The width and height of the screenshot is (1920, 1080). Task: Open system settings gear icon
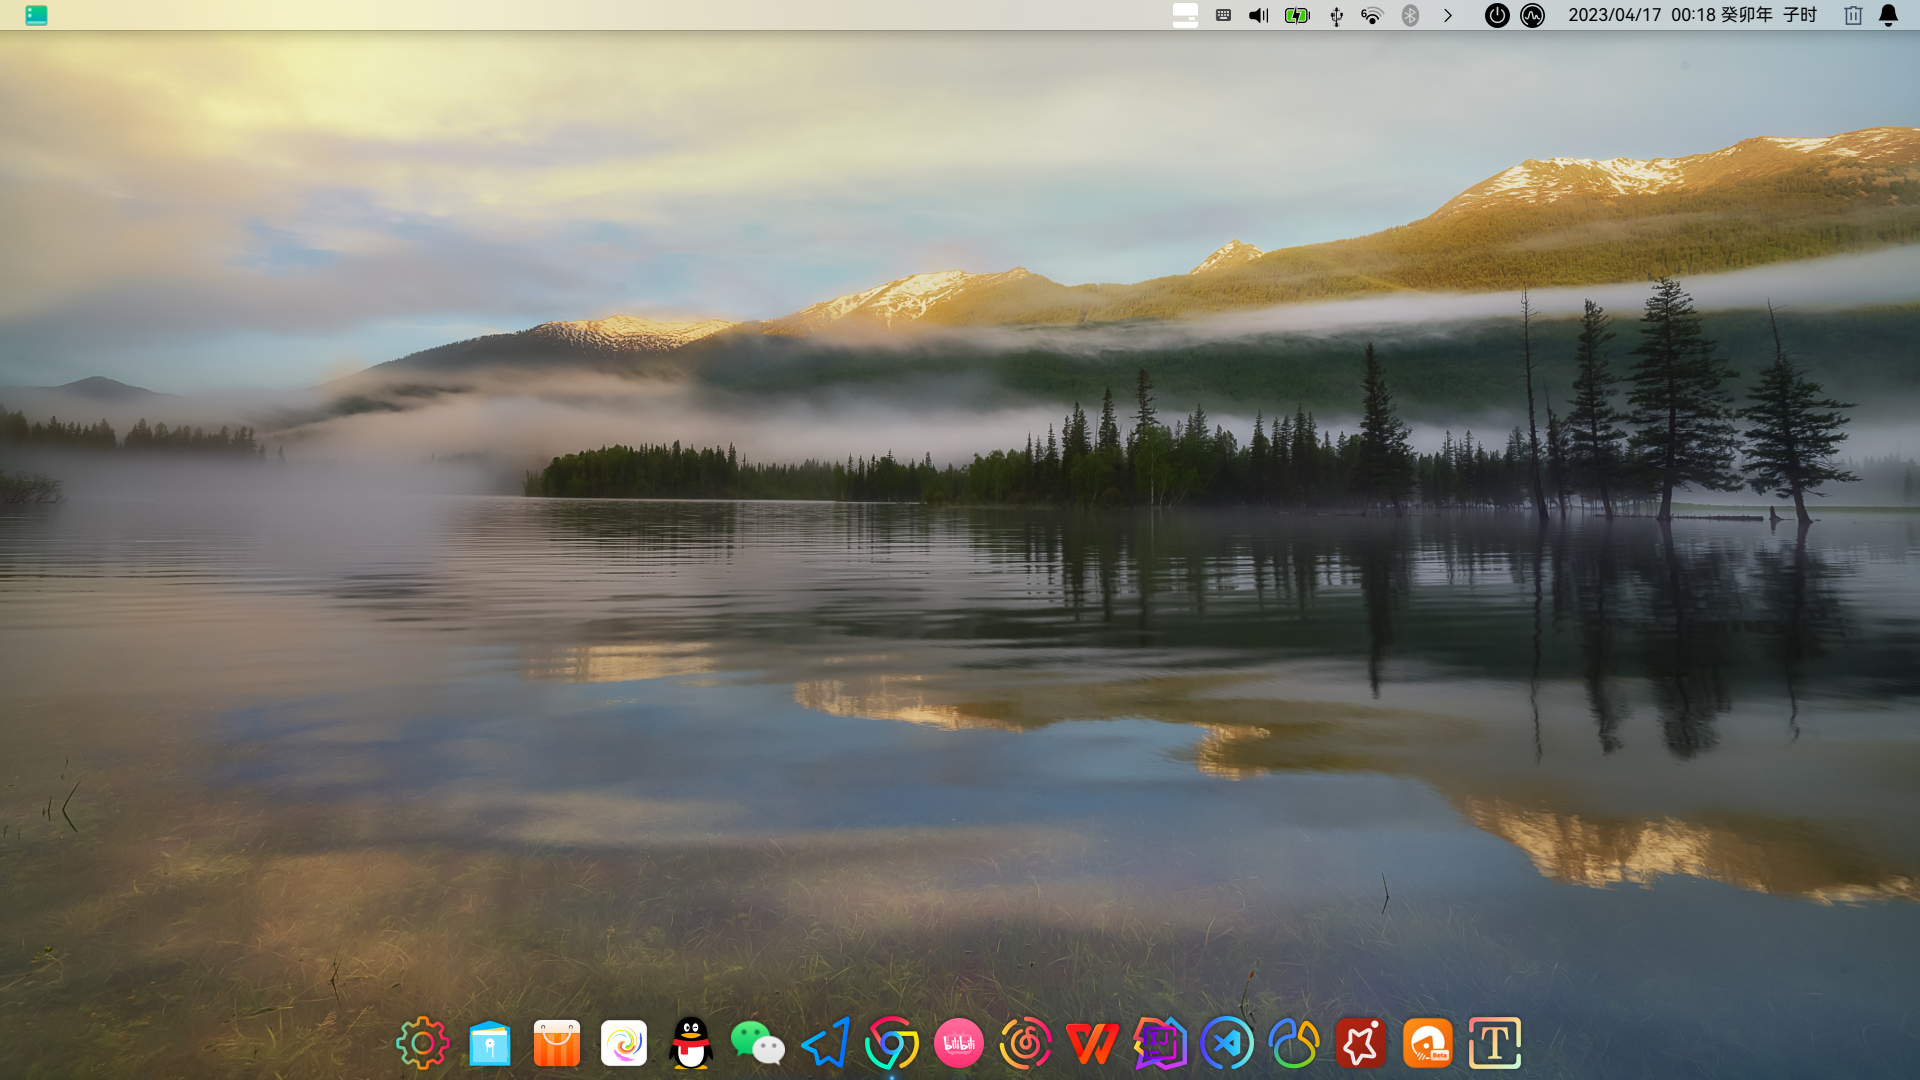click(x=423, y=1043)
